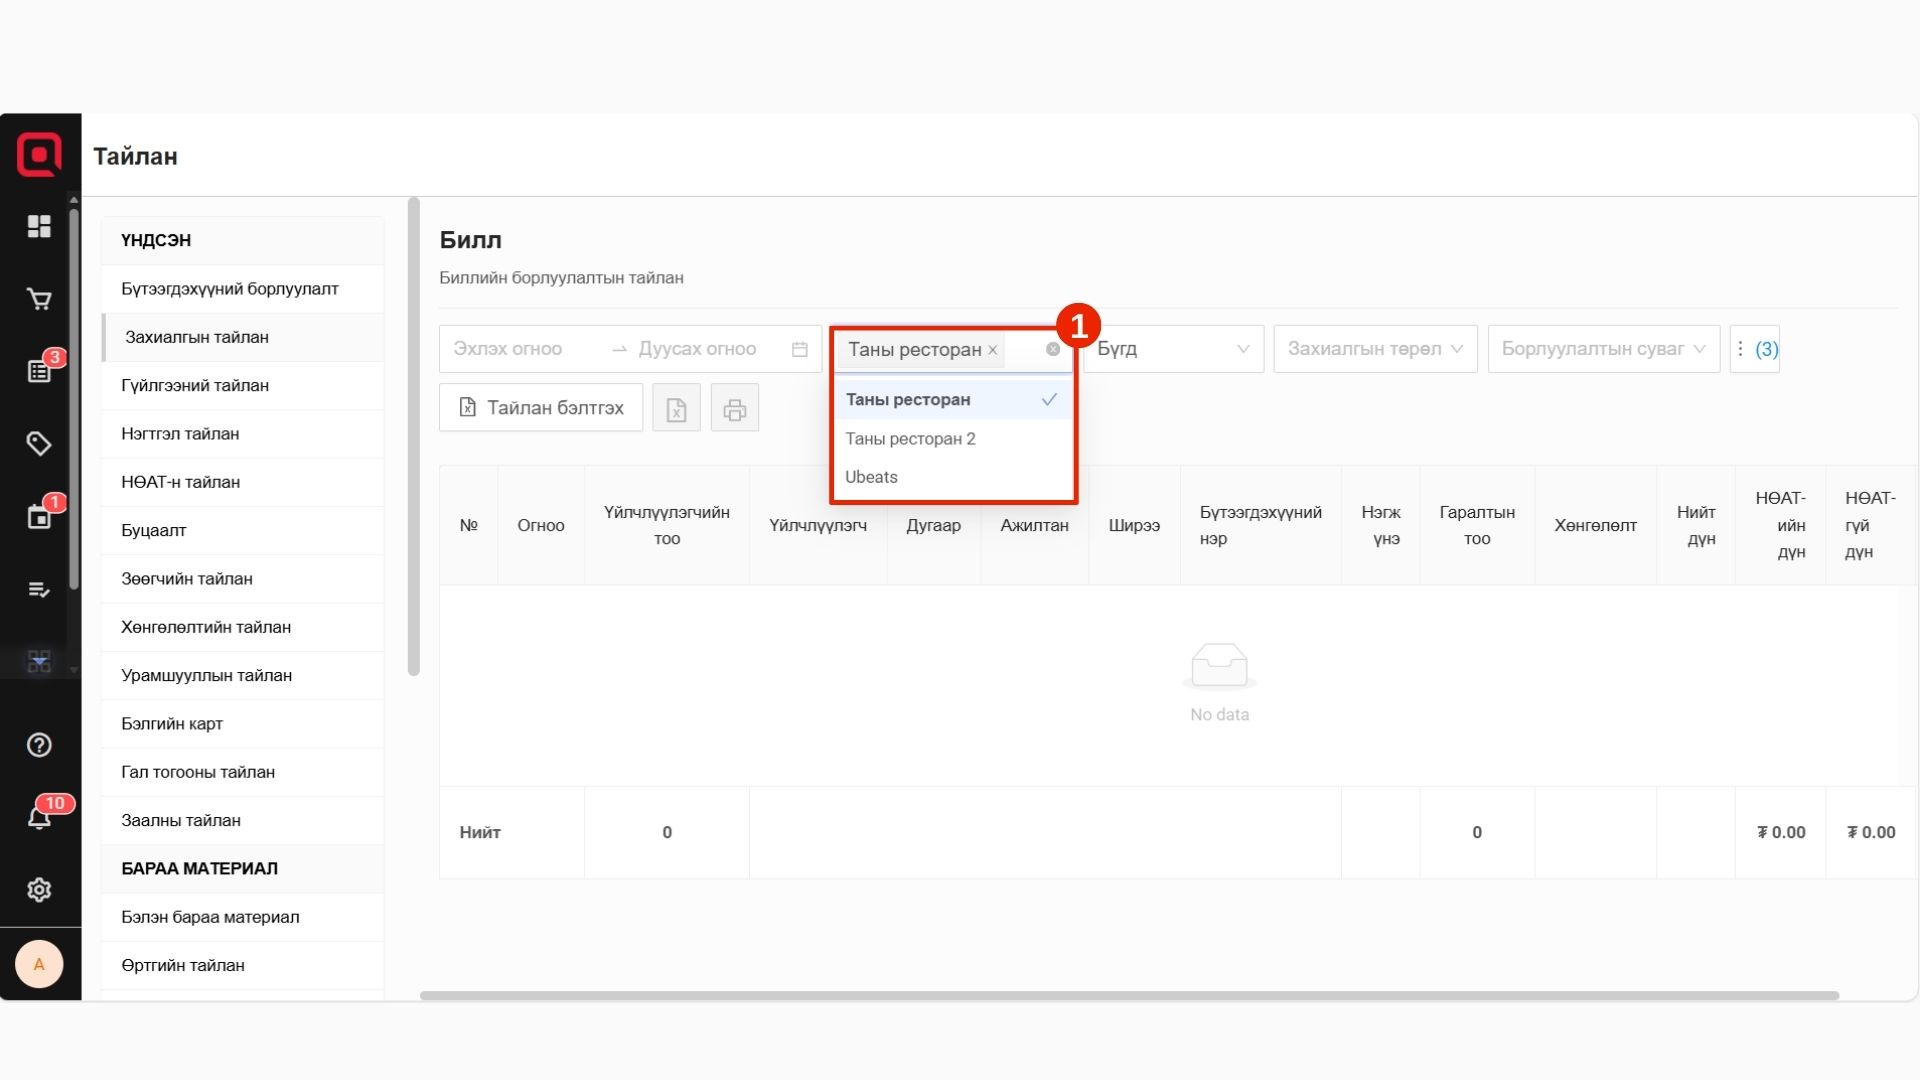Select the Ubeats branch option
This screenshot has width=1920, height=1080.
(x=871, y=477)
